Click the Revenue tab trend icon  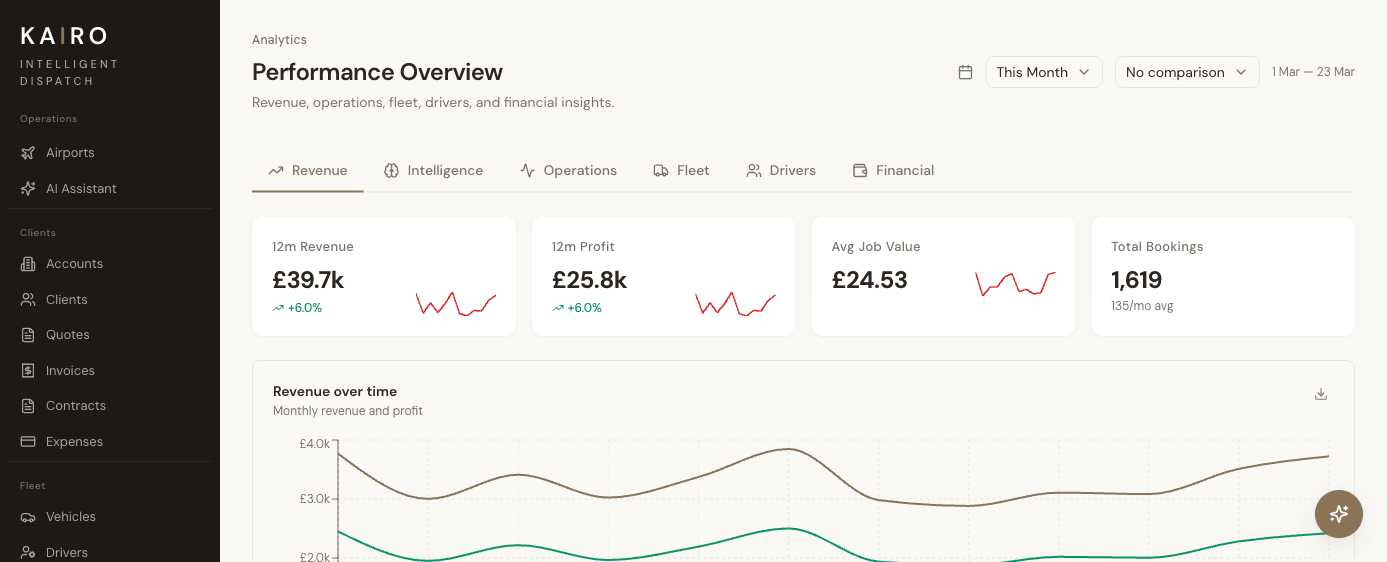(276, 171)
